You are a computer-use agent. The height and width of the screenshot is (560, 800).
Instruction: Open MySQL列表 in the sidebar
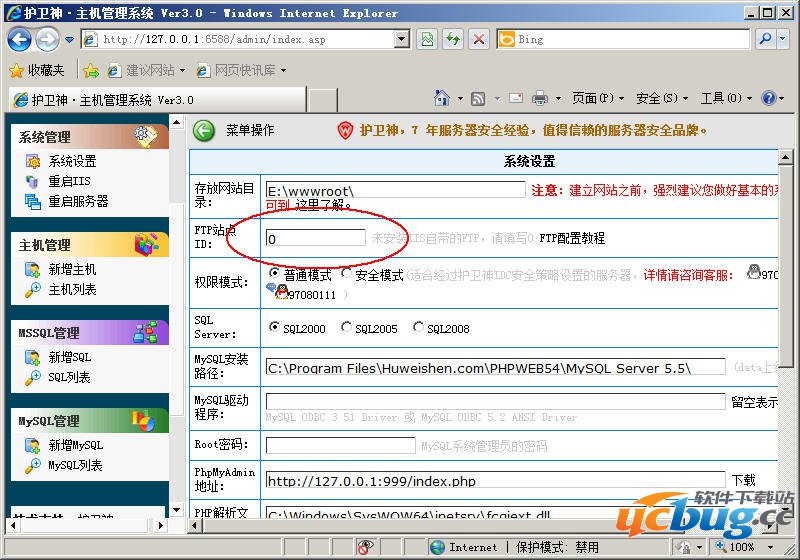click(x=76, y=465)
